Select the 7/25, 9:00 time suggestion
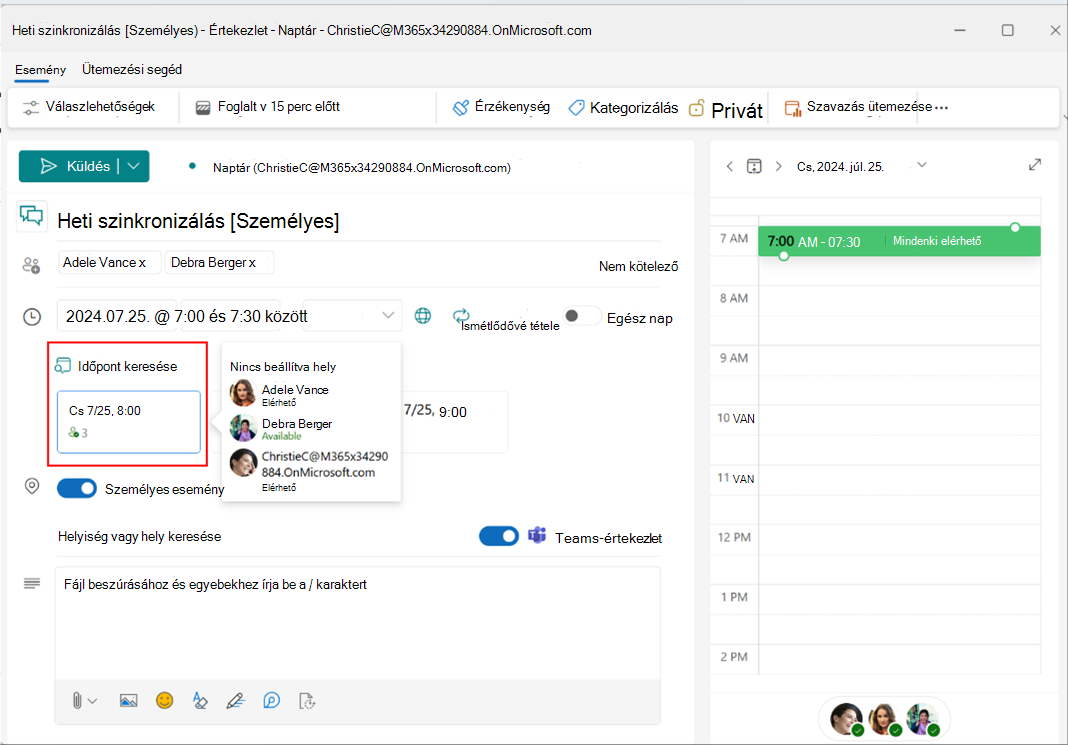The image size is (1068, 745). coord(454,422)
